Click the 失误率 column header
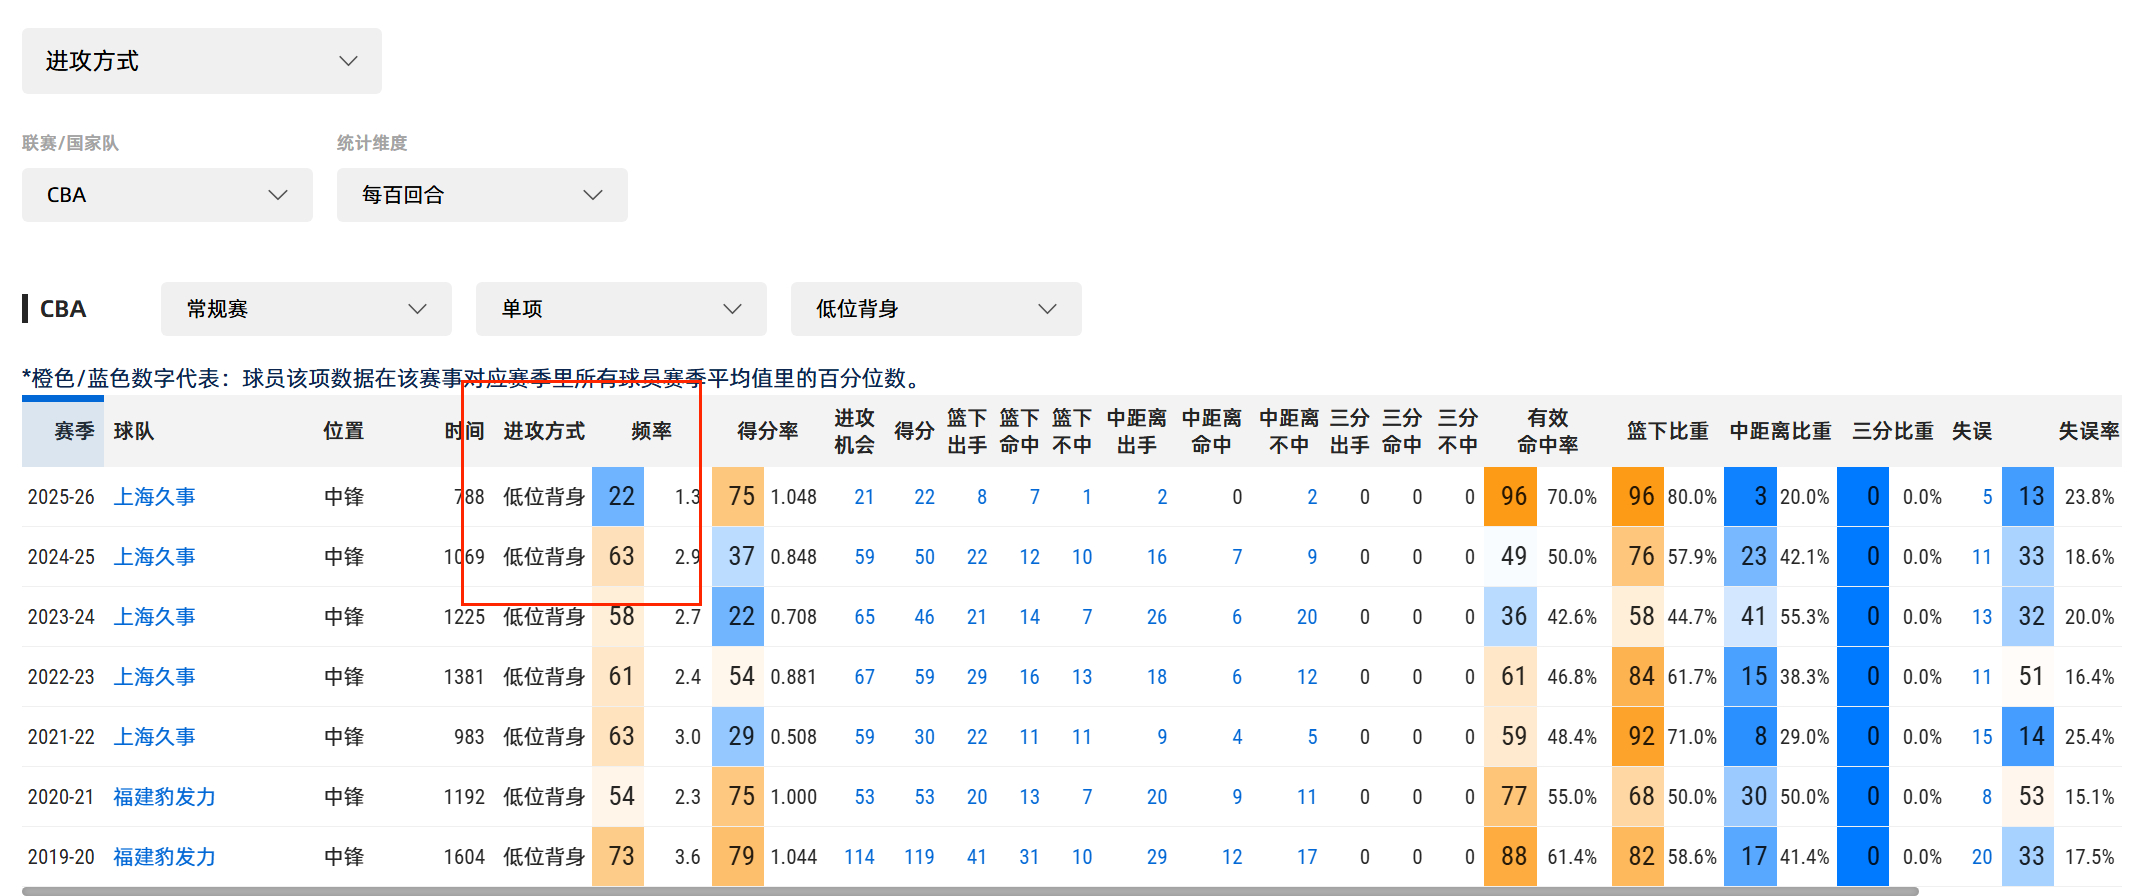The image size is (2135, 896). [x=2089, y=431]
